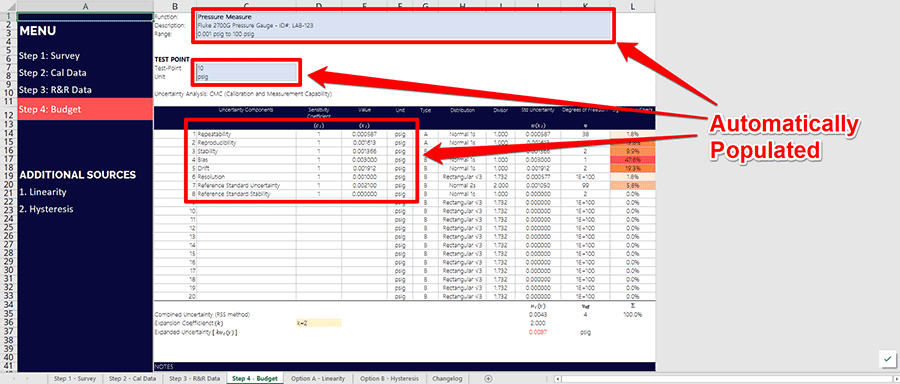Select column A header
The width and height of the screenshot is (900, 384).
click(x=85, y=6)
